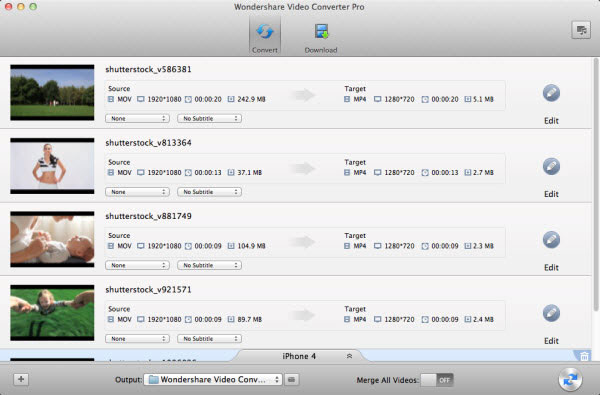Click target size 2.7 MB
This screenshot has height=395, width=600.
[x=483, y=173]
